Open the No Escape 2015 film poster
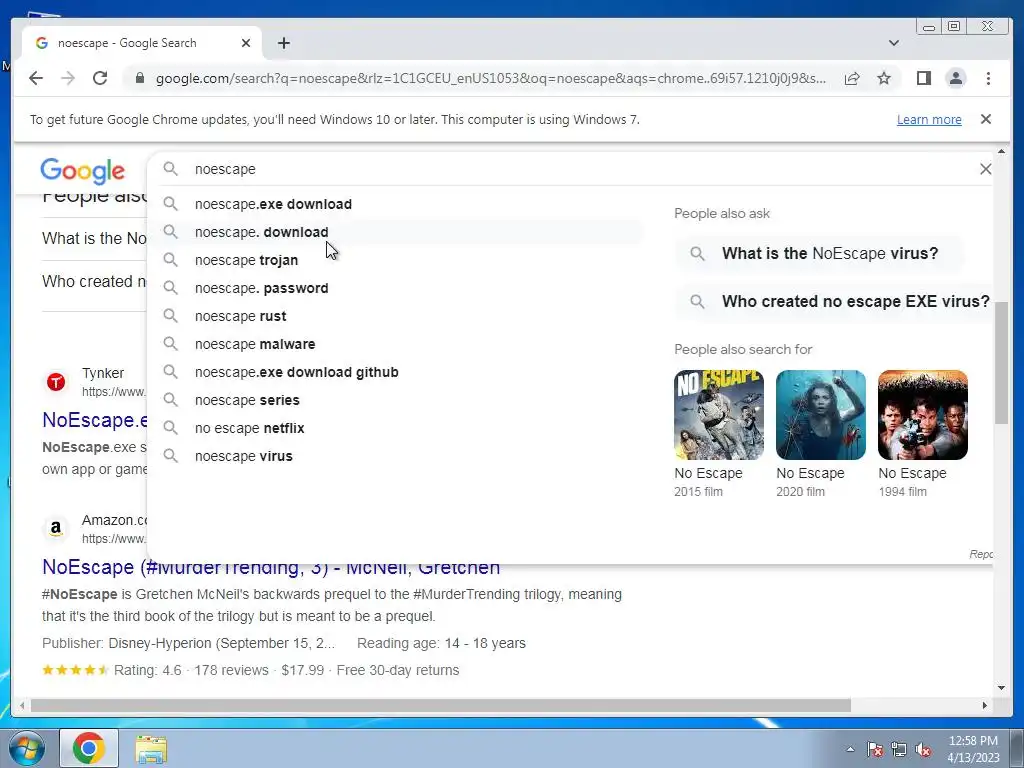The width and height of the screenshot is (1024, 768). [718, 415]
